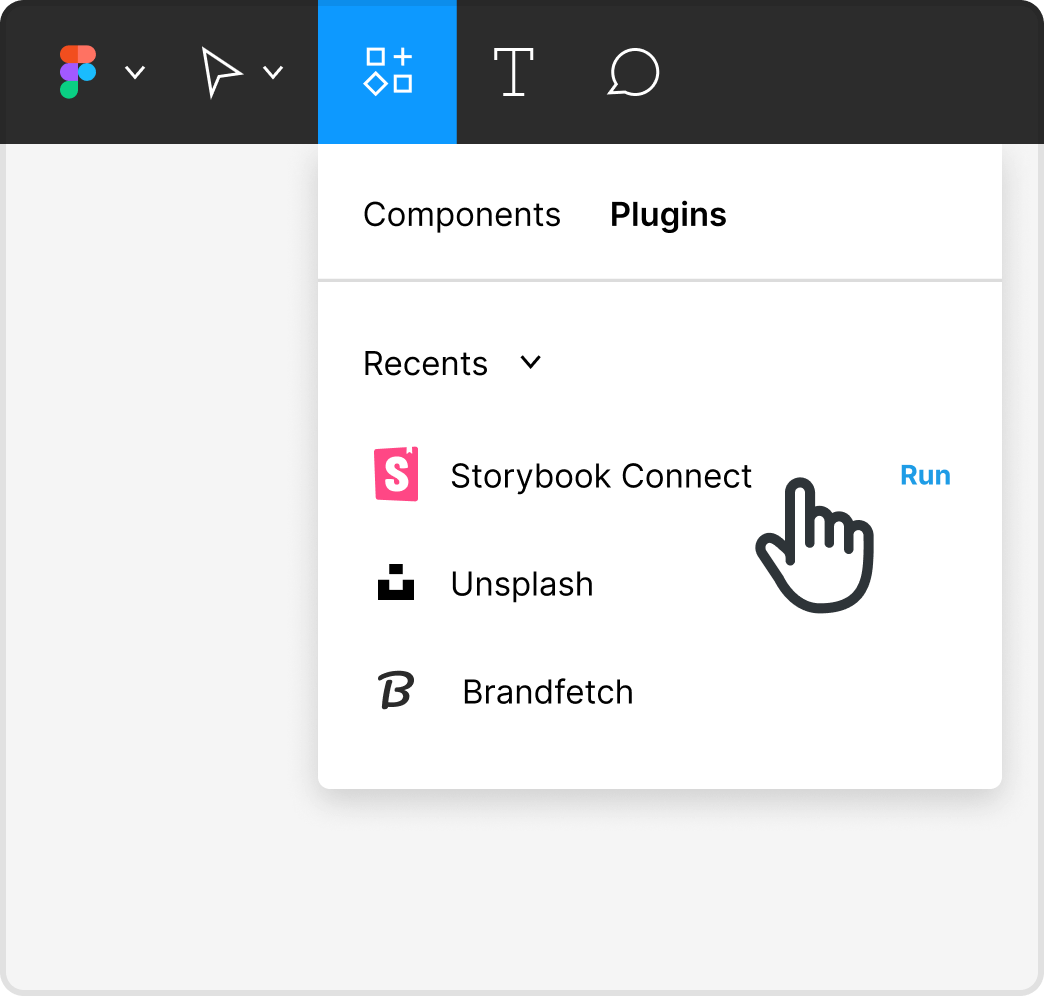Open the Storybook Connect entry
This screenshot has height=996, width=1044.
601,475
